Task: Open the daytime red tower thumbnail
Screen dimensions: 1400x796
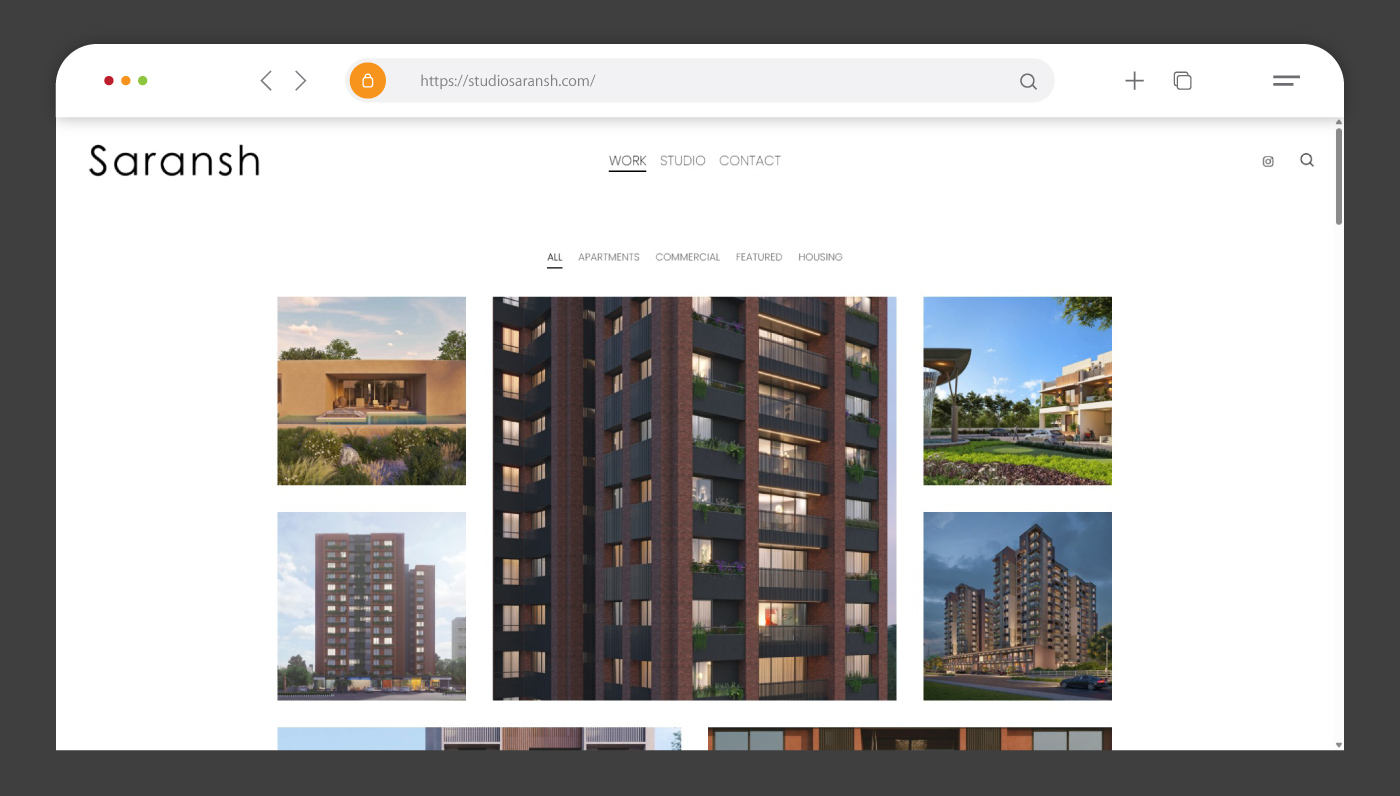Action: tap(372, 606)
